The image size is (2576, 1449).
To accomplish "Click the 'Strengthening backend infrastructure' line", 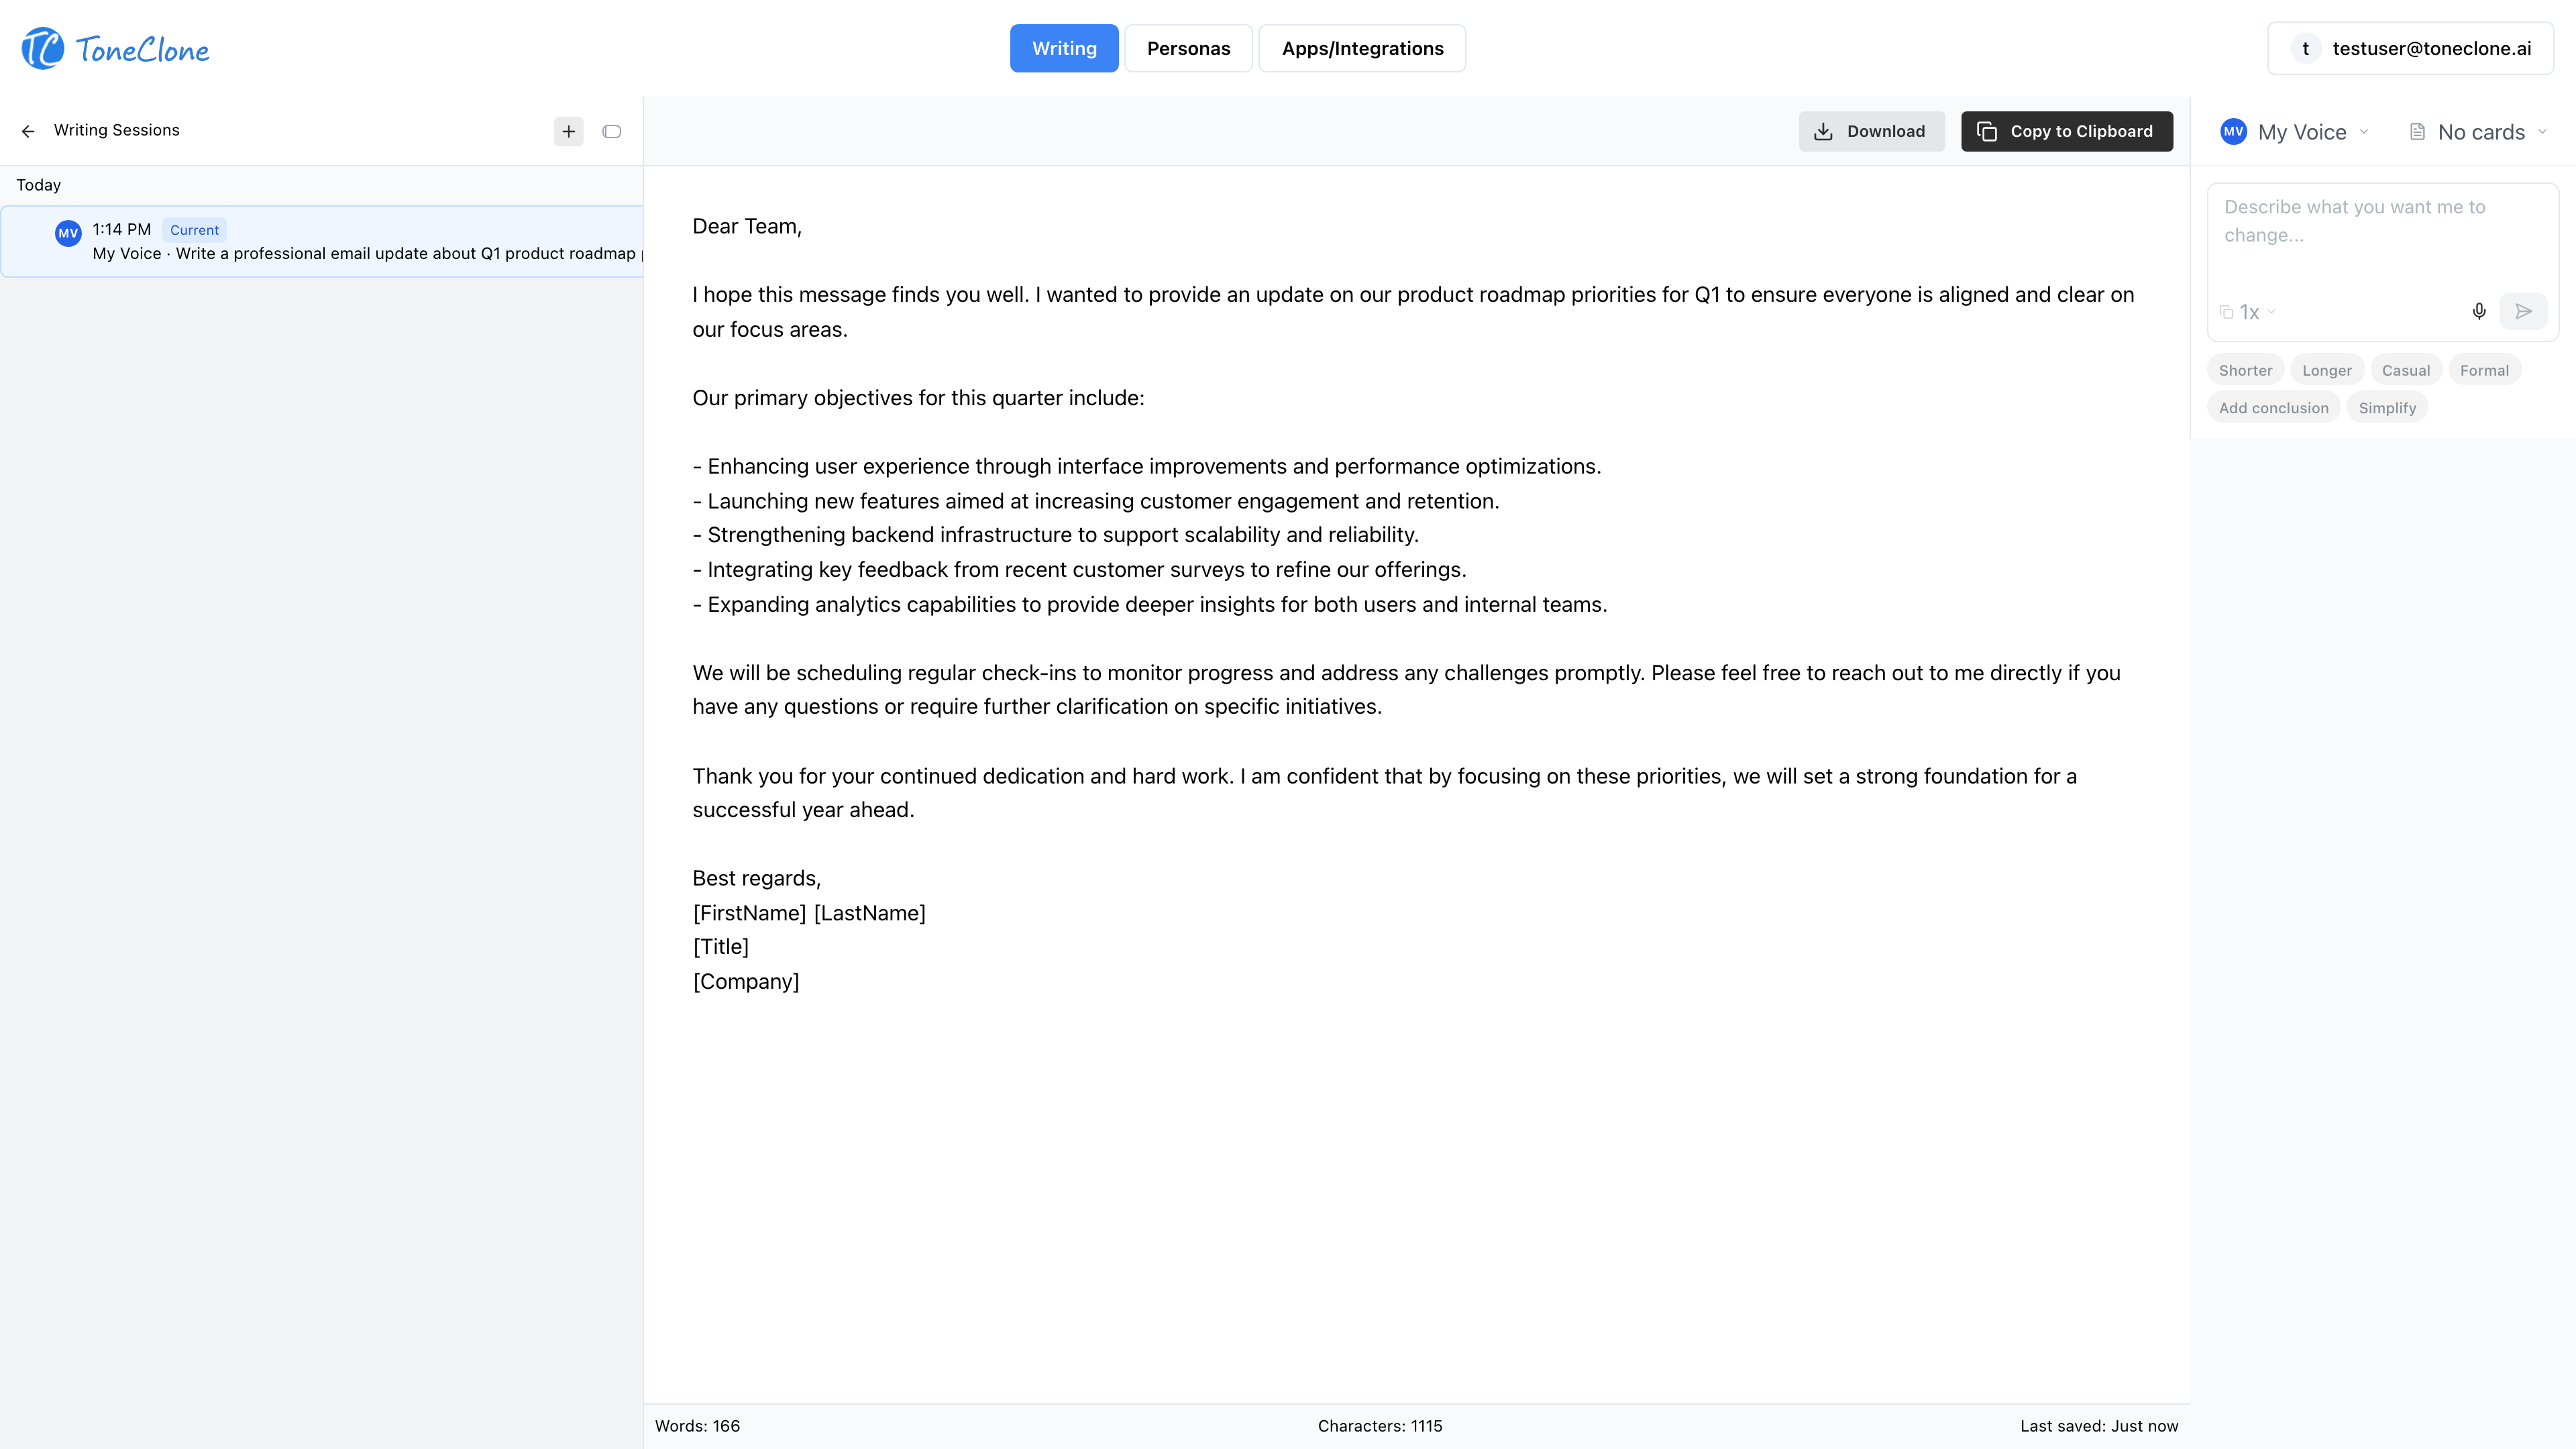I will coord(1056,535).
